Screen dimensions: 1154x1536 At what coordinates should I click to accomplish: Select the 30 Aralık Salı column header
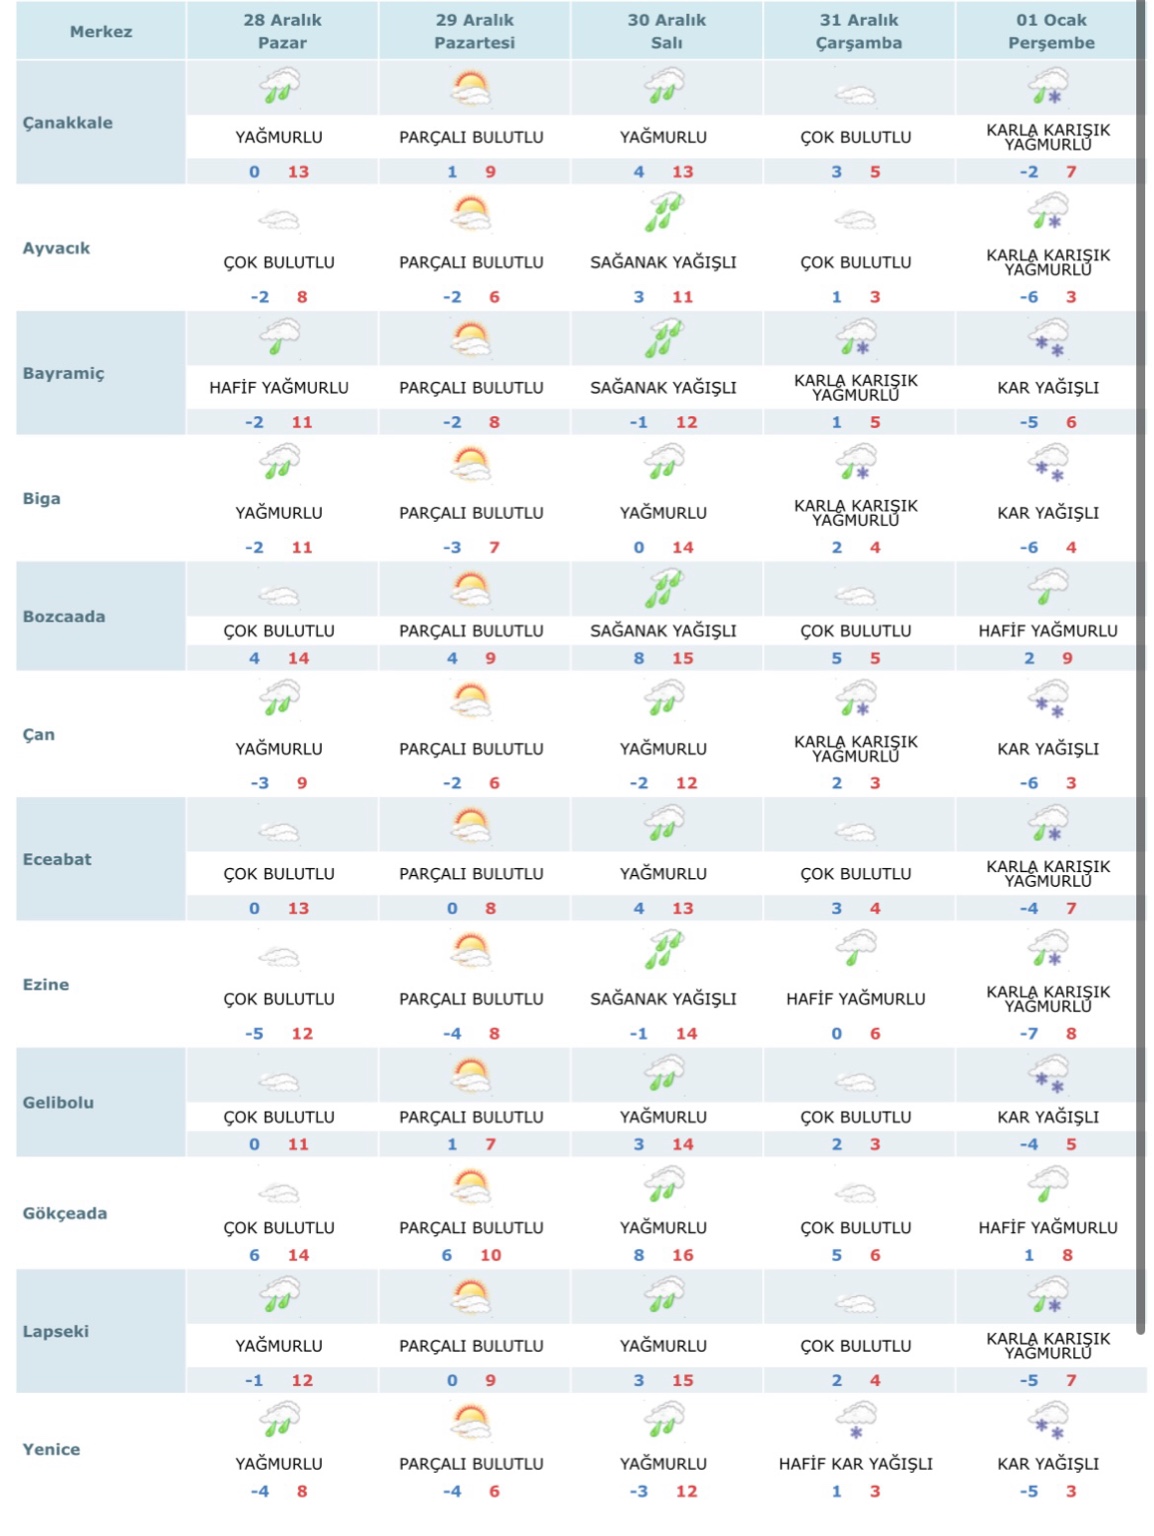tap(666, 31)
